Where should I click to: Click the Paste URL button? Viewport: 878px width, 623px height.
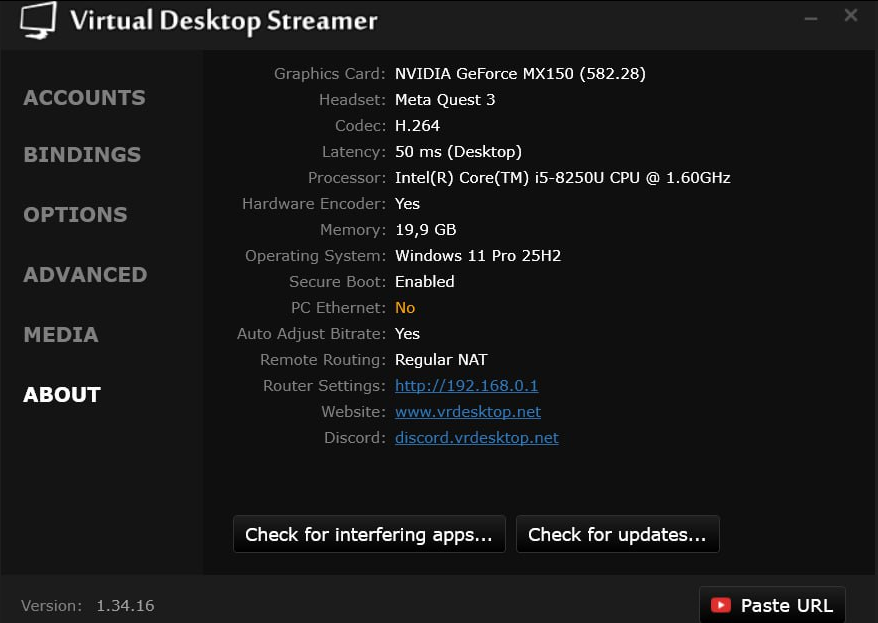tap(772, 605)
